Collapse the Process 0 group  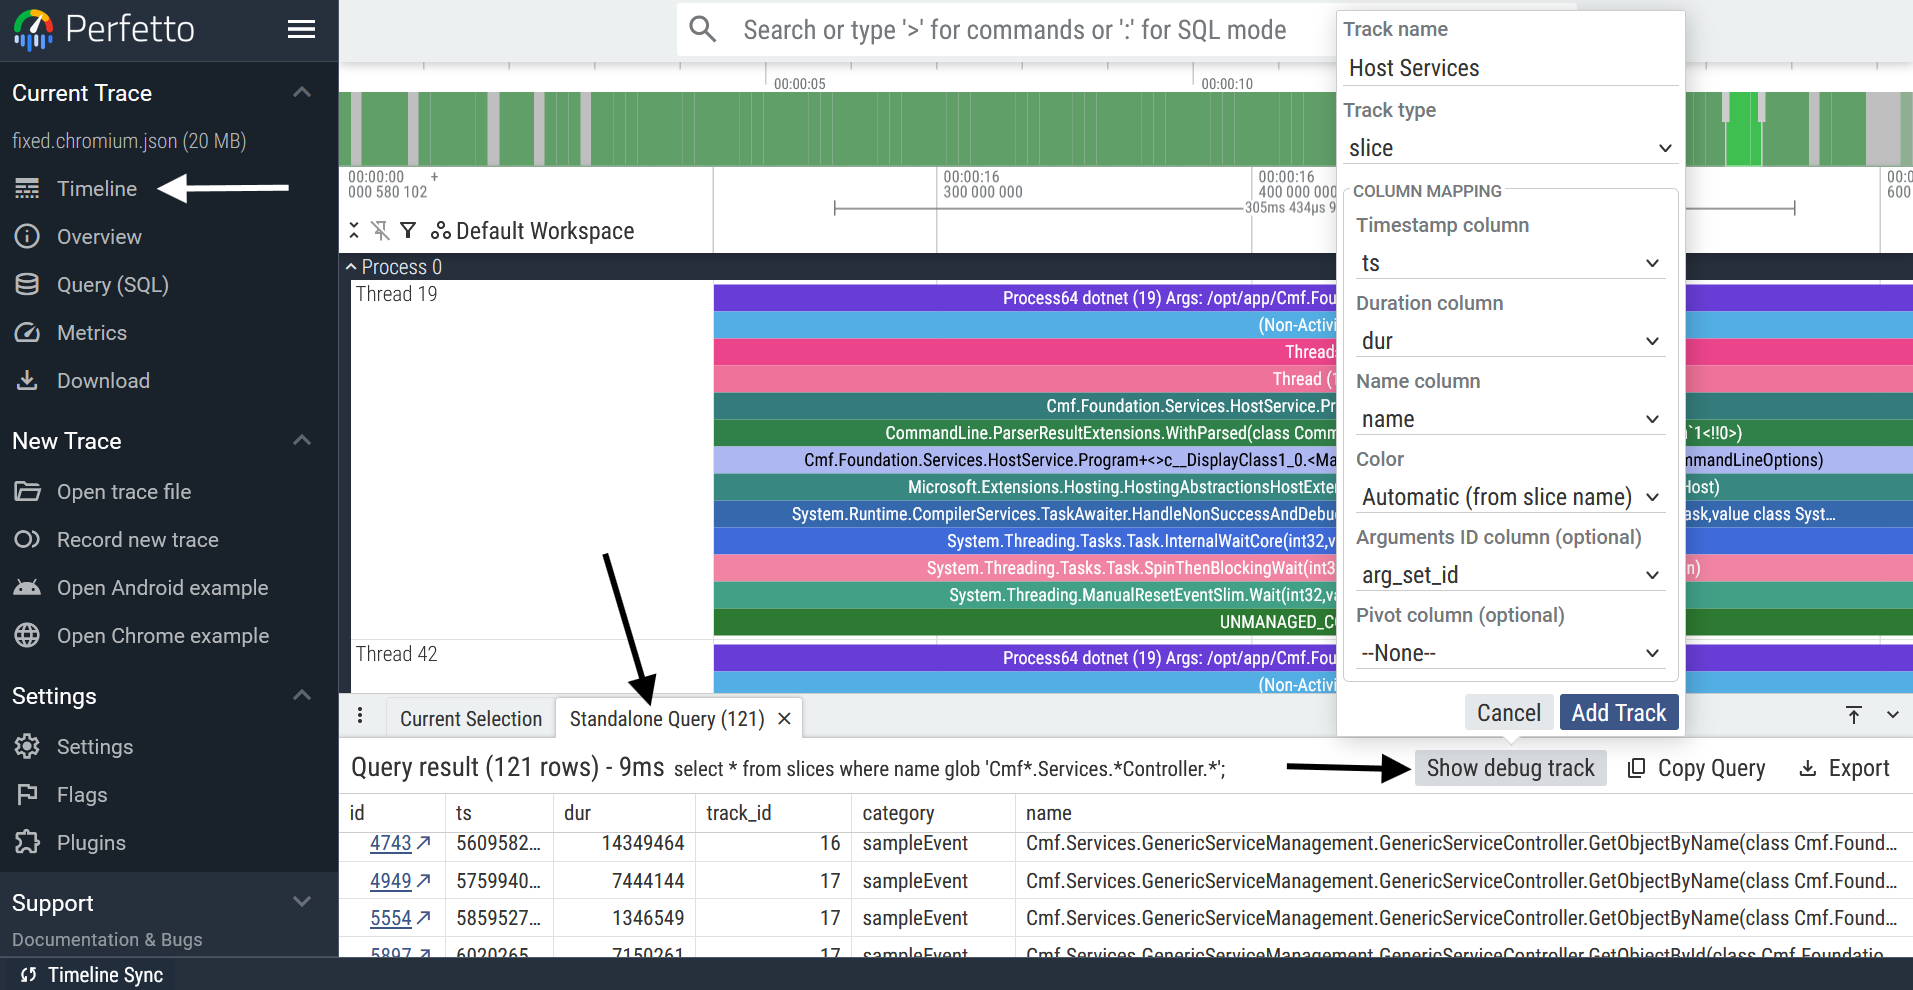pyautogui.click(x=351, y=266)
